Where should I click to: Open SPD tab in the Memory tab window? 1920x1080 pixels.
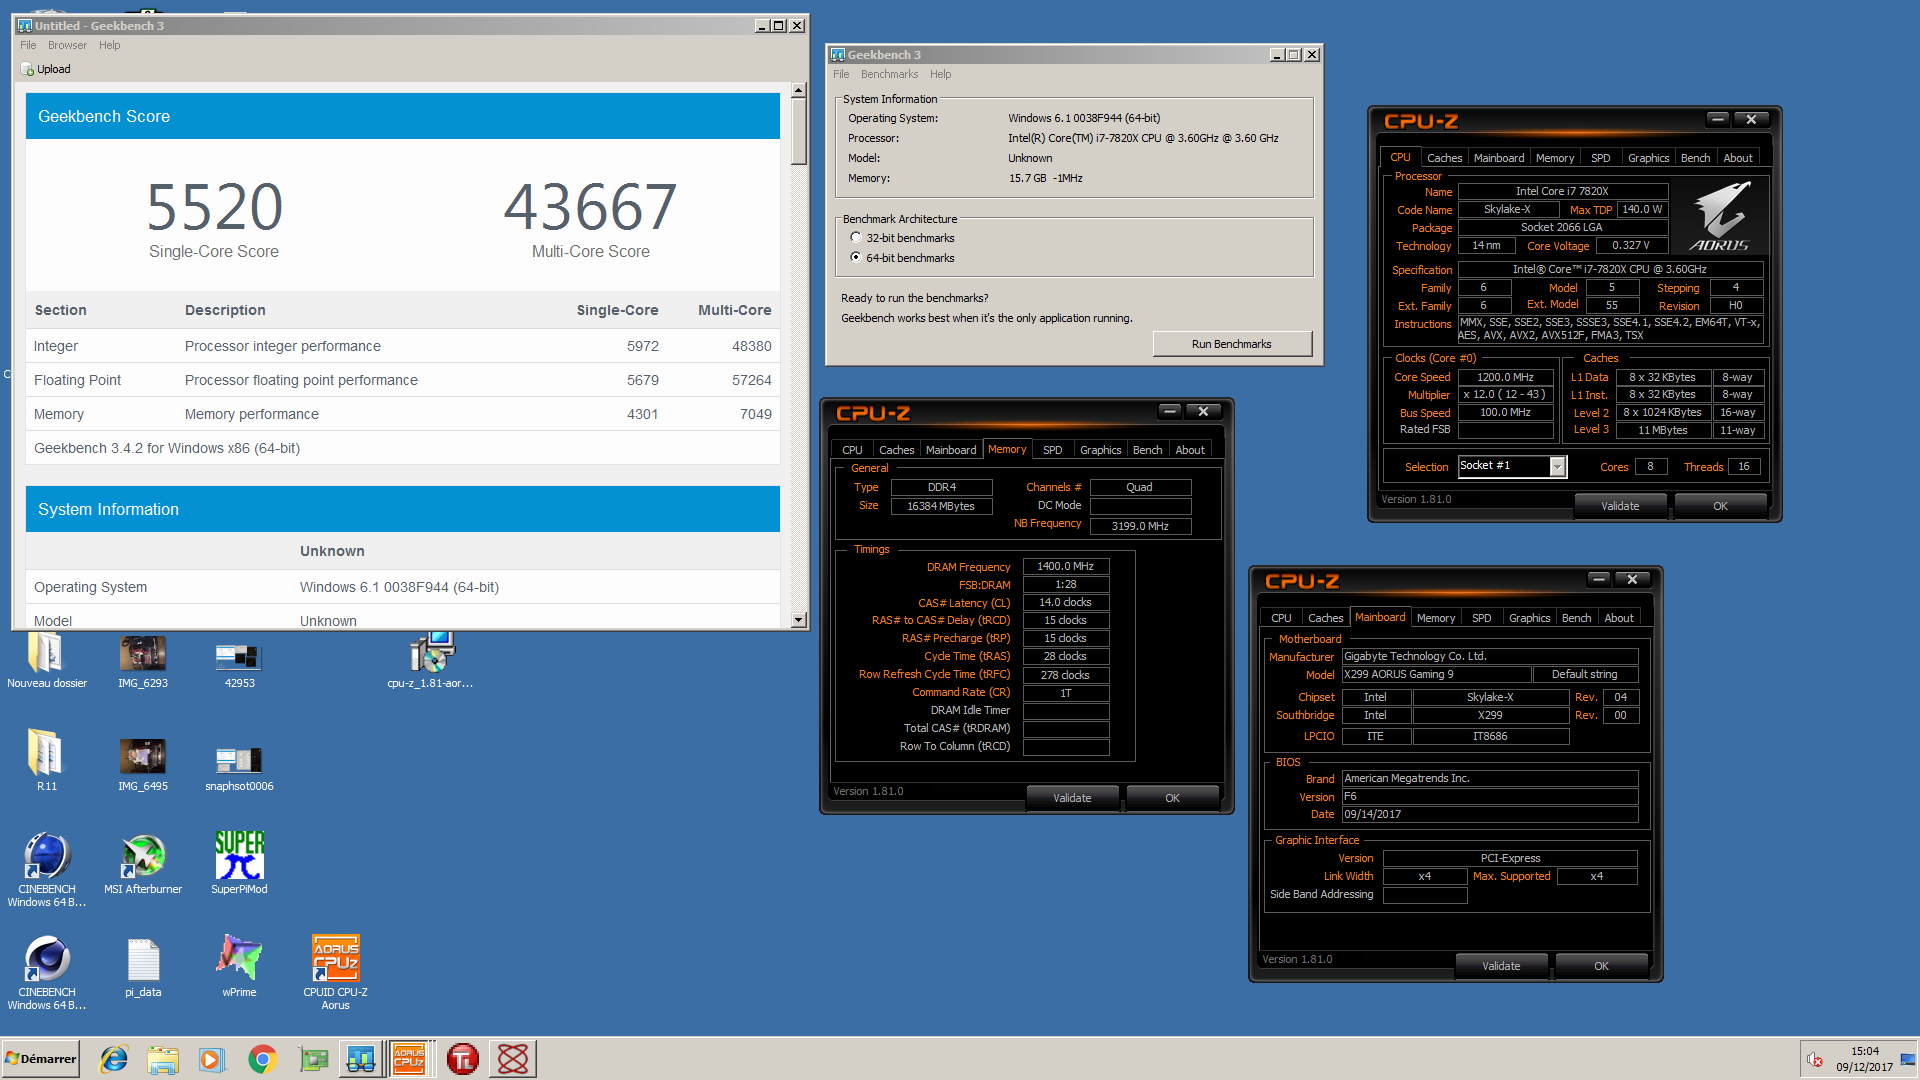click(1052, 450)
